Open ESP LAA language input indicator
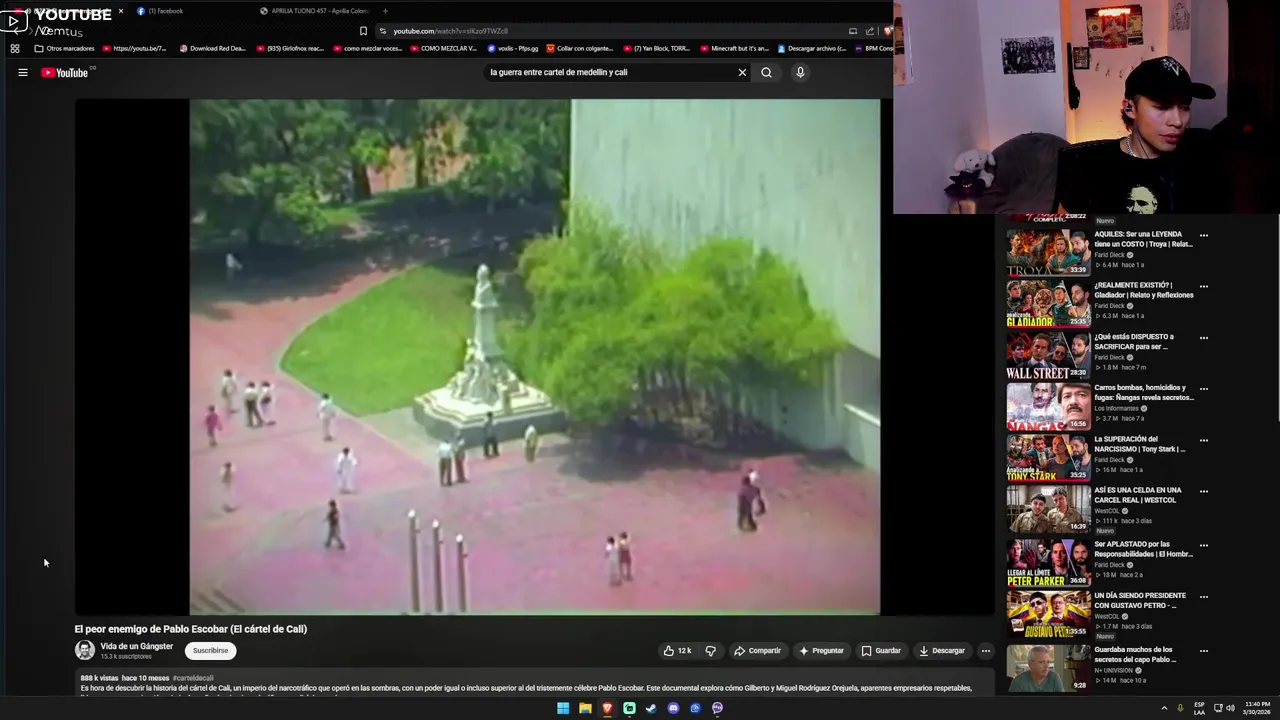 click(x=1199, y=708)
